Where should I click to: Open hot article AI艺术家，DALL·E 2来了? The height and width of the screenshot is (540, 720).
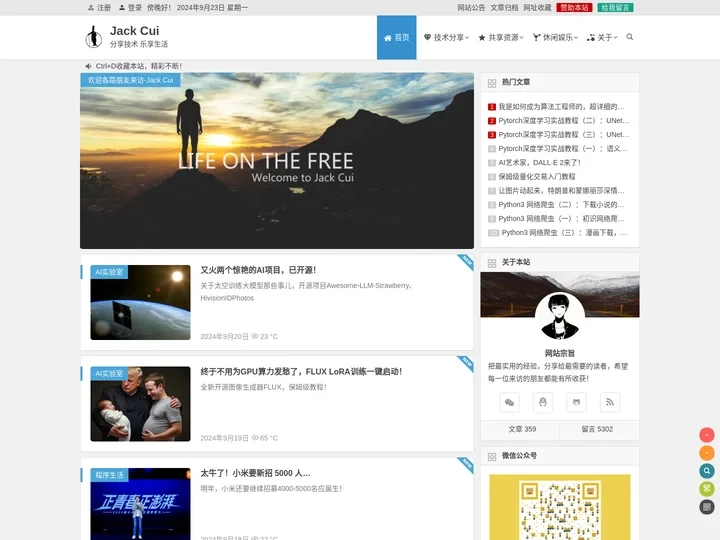pos(540,163)
